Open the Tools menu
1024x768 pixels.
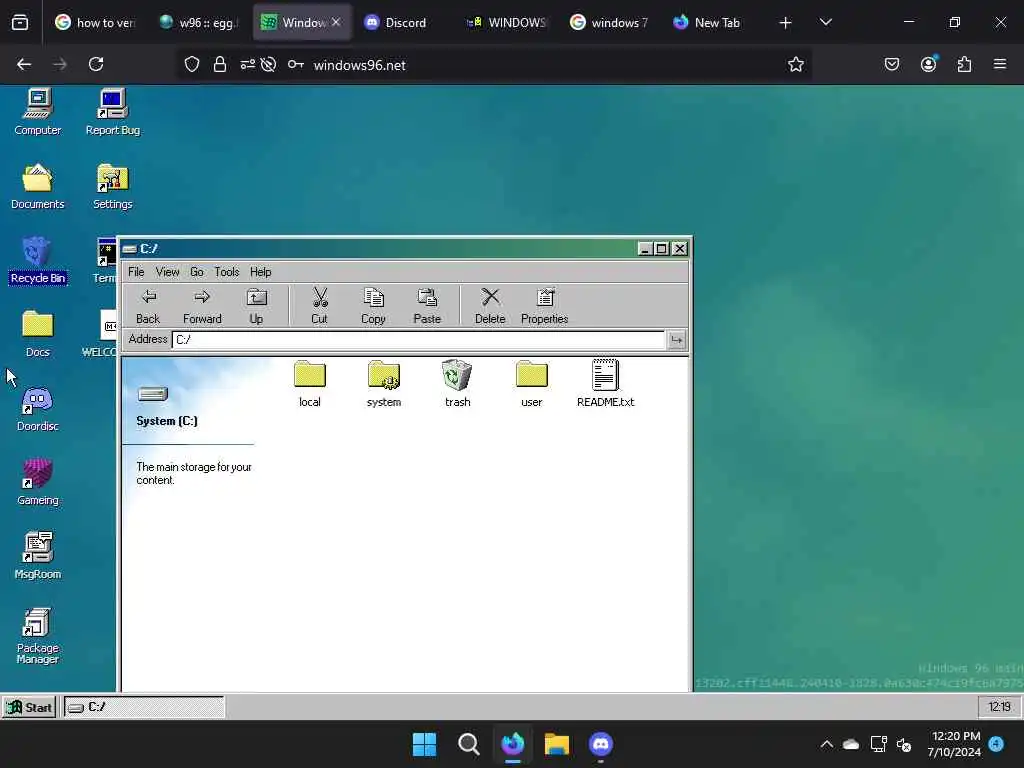[x=227, y=272]
